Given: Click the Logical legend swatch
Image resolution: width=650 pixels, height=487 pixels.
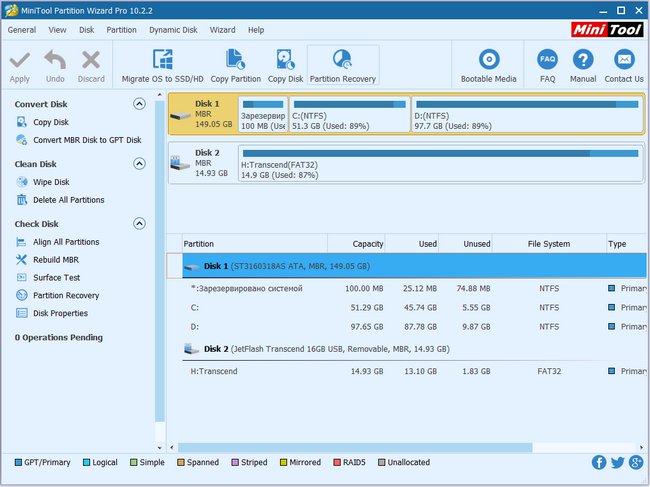Looking at the screenshot, I should (86, 462).
